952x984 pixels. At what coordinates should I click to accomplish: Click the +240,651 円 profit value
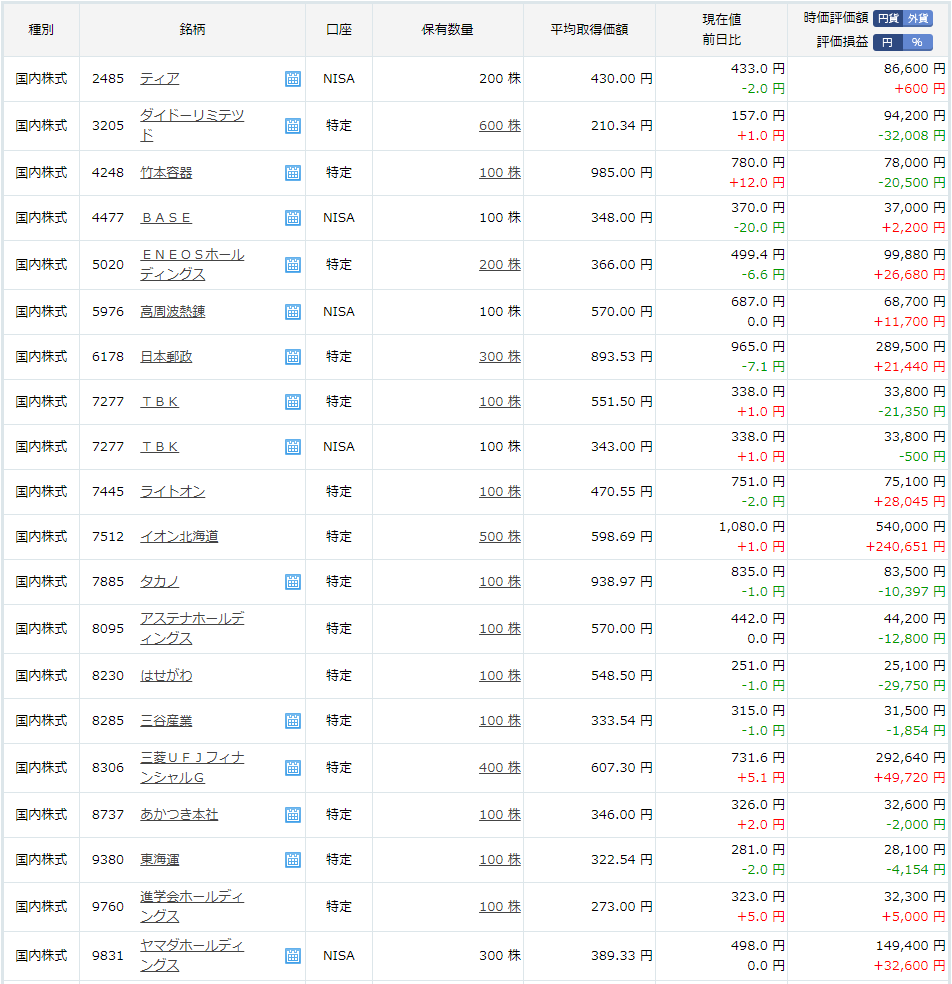click(905, 547)
